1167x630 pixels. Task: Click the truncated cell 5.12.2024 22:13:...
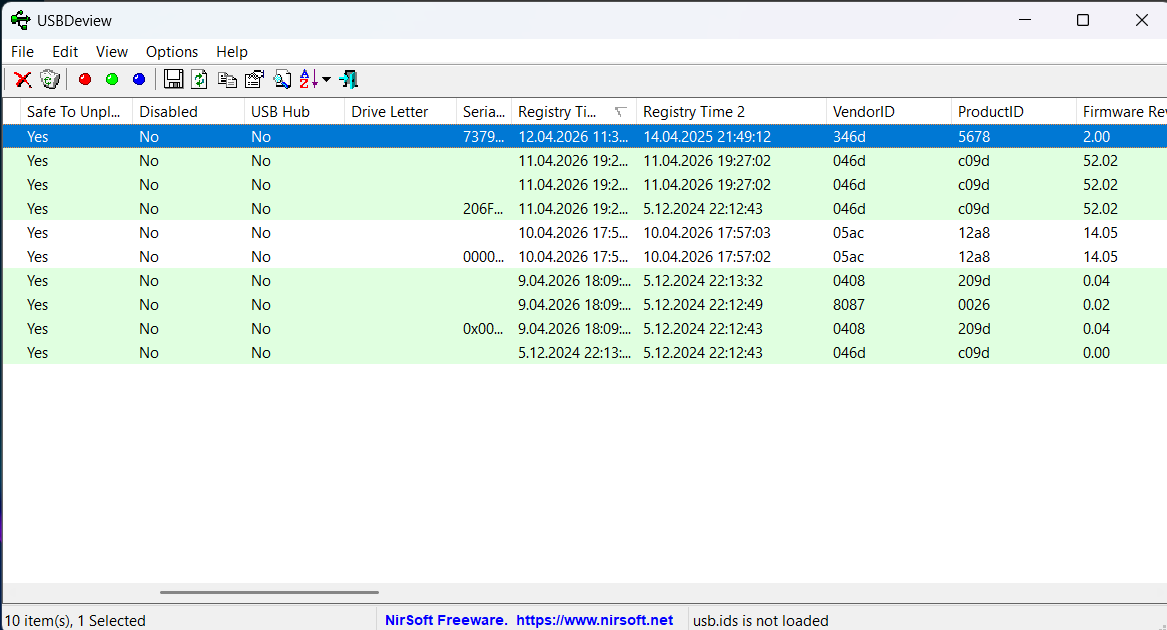(574, 353)
